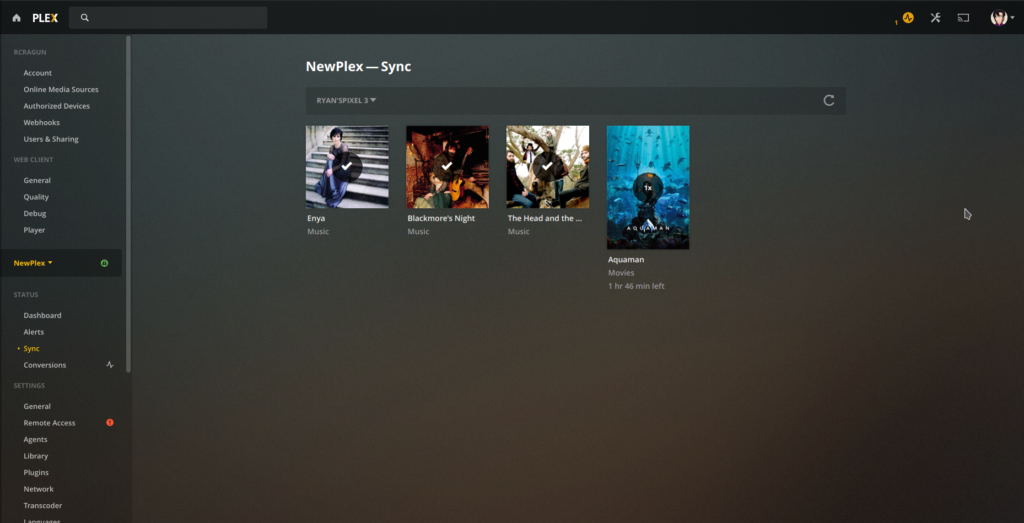Screen dimensions: 1024x523
Task: Click the sidebar scrollbar
Action: [129, 204]
